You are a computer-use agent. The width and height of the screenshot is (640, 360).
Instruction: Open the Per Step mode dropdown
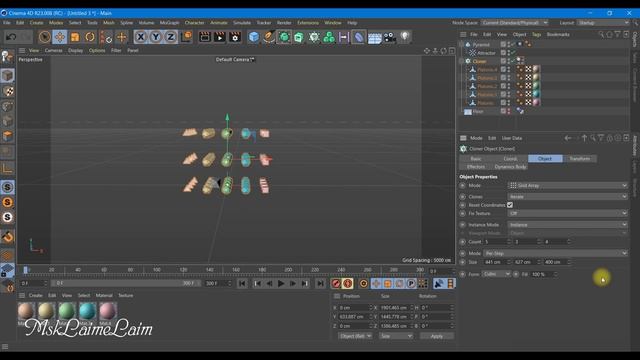pyautogui.click(x=555, y=253)
